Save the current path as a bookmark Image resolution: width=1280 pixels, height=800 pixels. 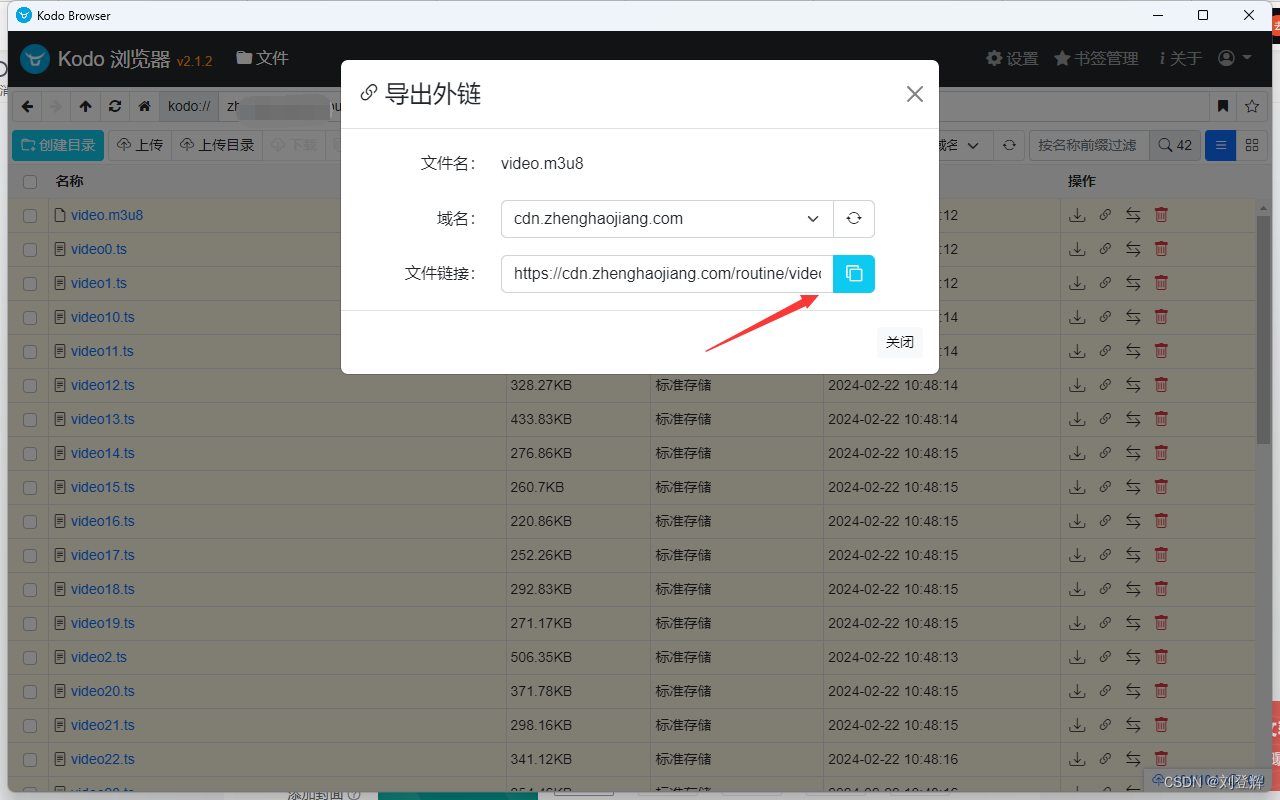point(1223,106)
